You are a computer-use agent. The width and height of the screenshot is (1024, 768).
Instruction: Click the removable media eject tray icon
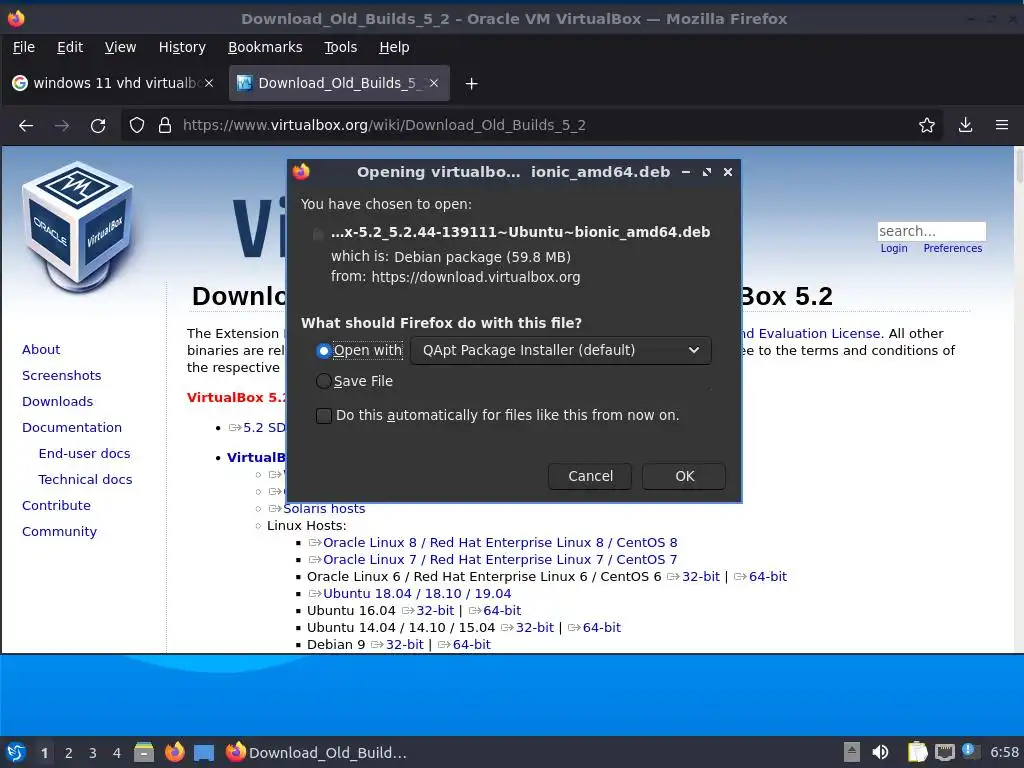(852, 752)
